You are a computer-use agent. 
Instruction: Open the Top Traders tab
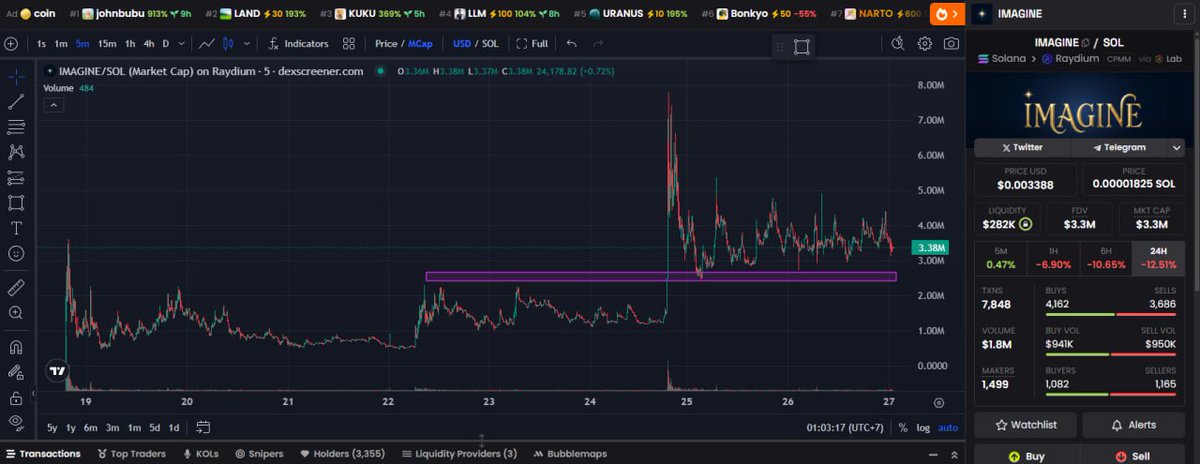131,453
